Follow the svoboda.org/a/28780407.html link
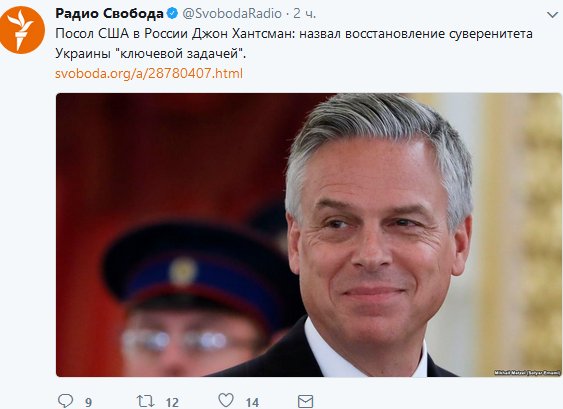563x409 pixels. click(x=149, y=73)
